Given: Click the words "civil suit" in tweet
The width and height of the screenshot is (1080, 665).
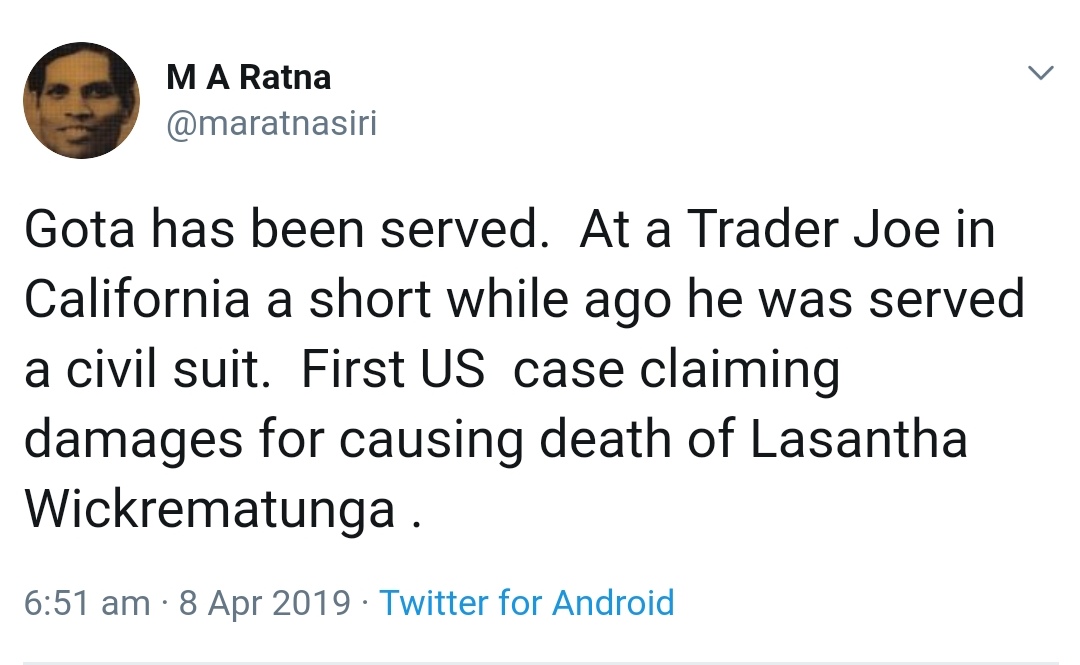Looking at the screenshot, I should click(181, 371).
